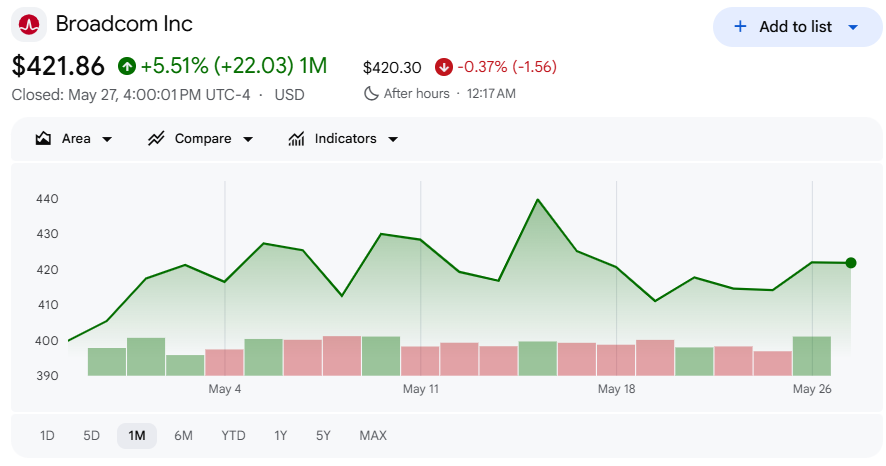Screen dimensions: 886x466
Task: Switch to the 5D time range
Action: click(92, 435)
